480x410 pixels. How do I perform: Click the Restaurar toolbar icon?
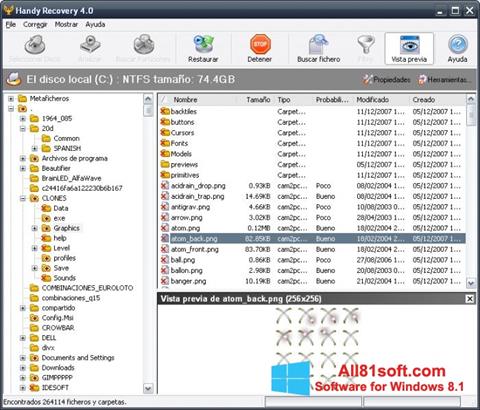203,44
